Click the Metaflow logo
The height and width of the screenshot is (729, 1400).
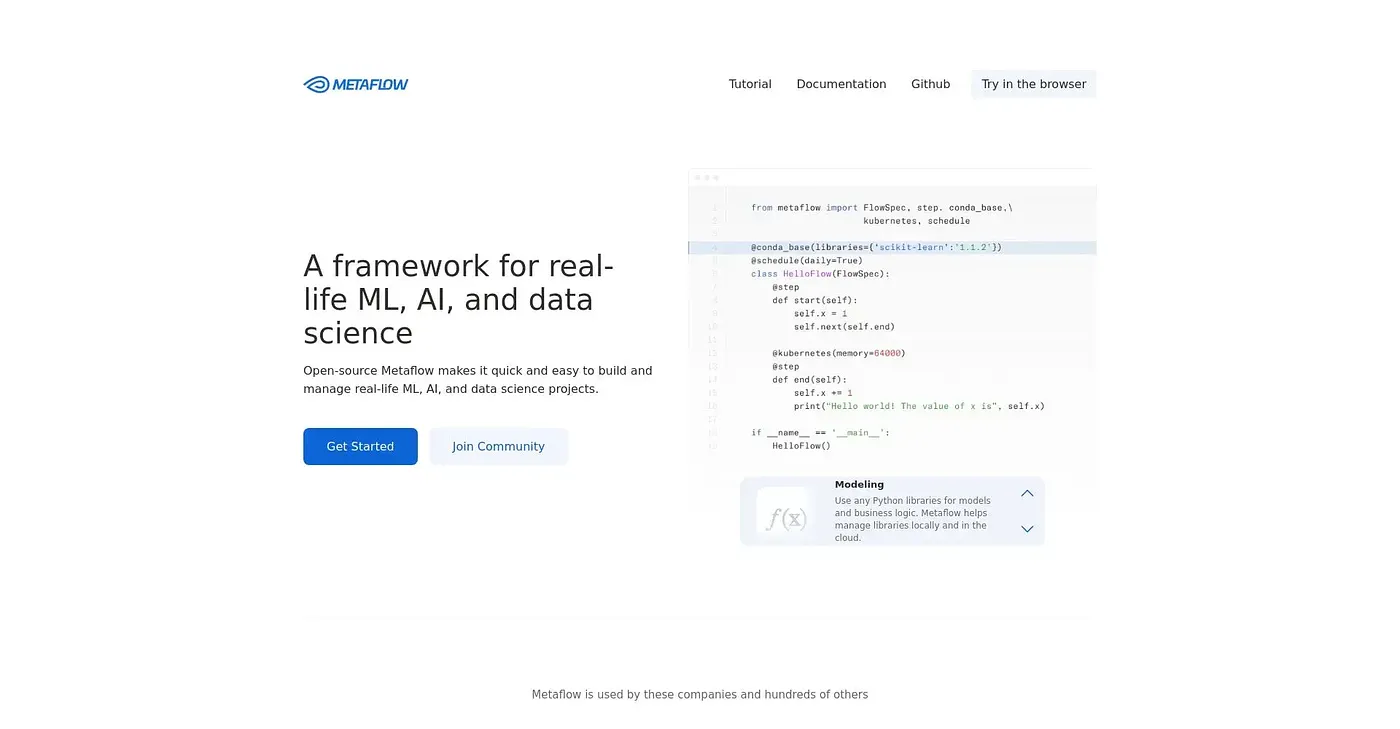tap(356, 85)
